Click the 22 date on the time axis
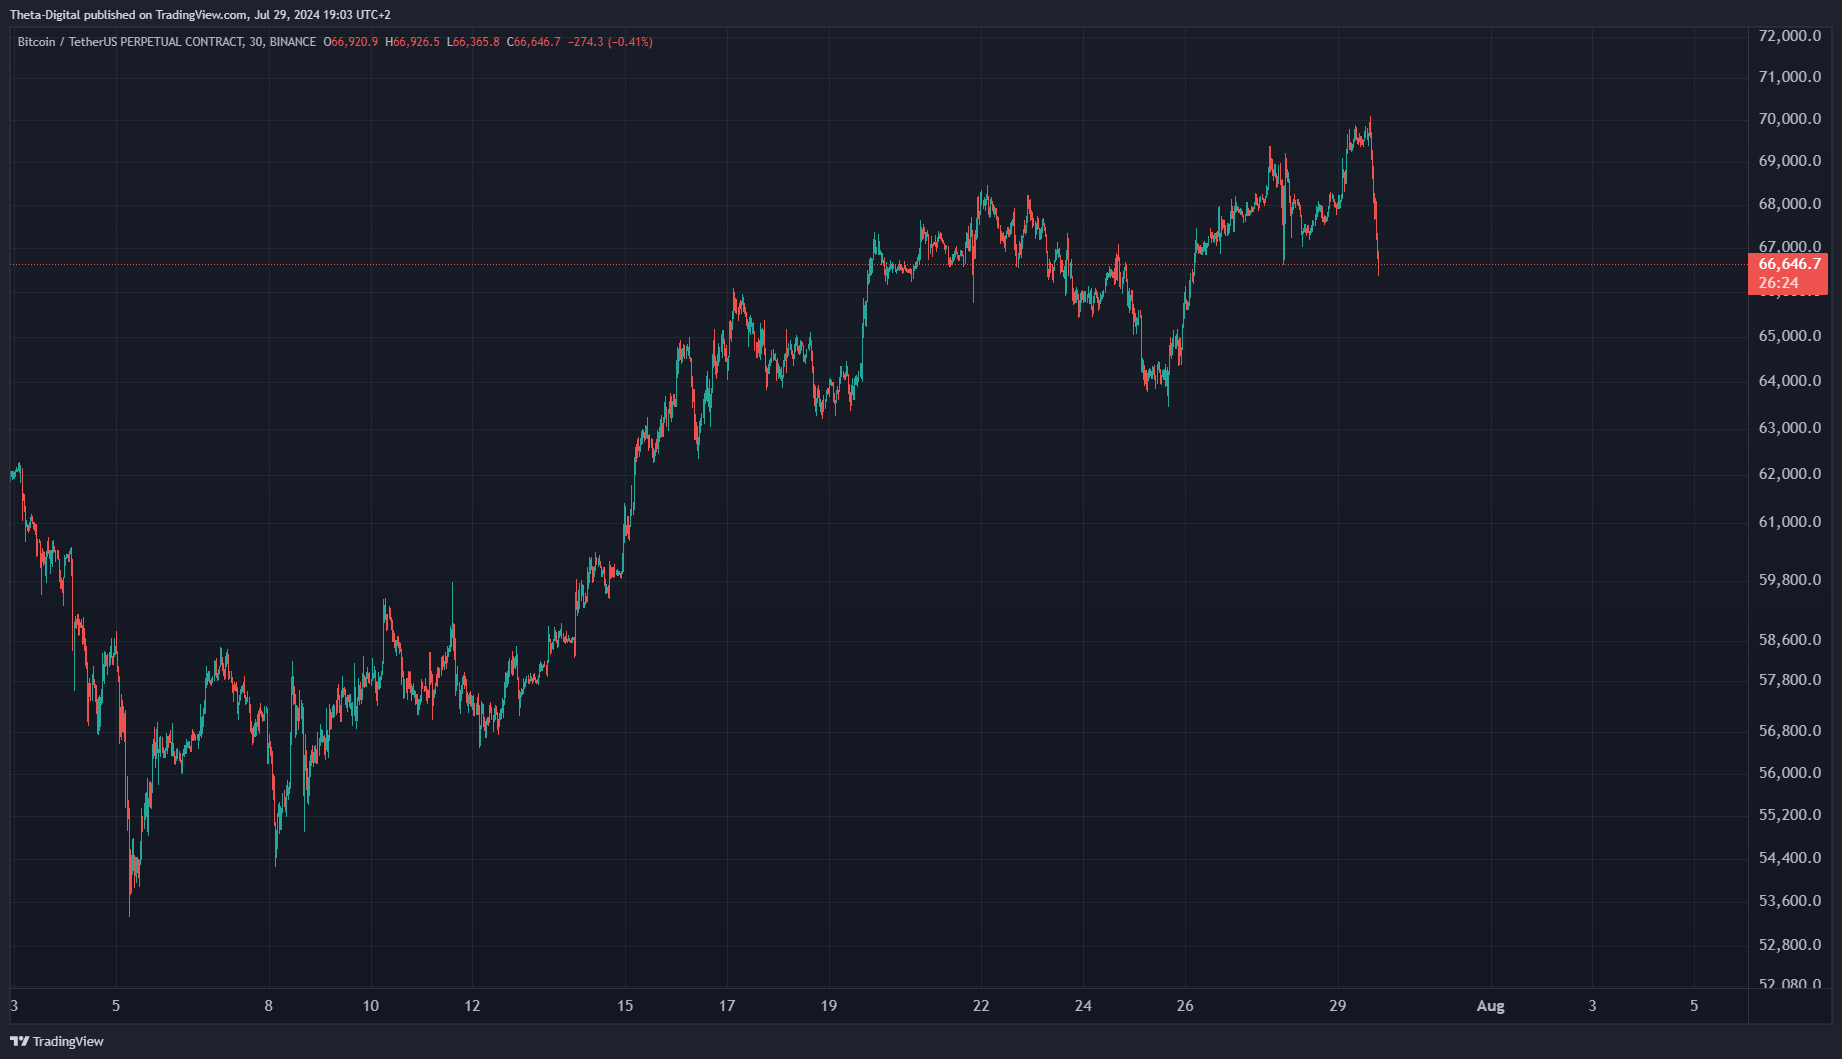This screenshot has height=1059, width=1842. (981, 1006)
